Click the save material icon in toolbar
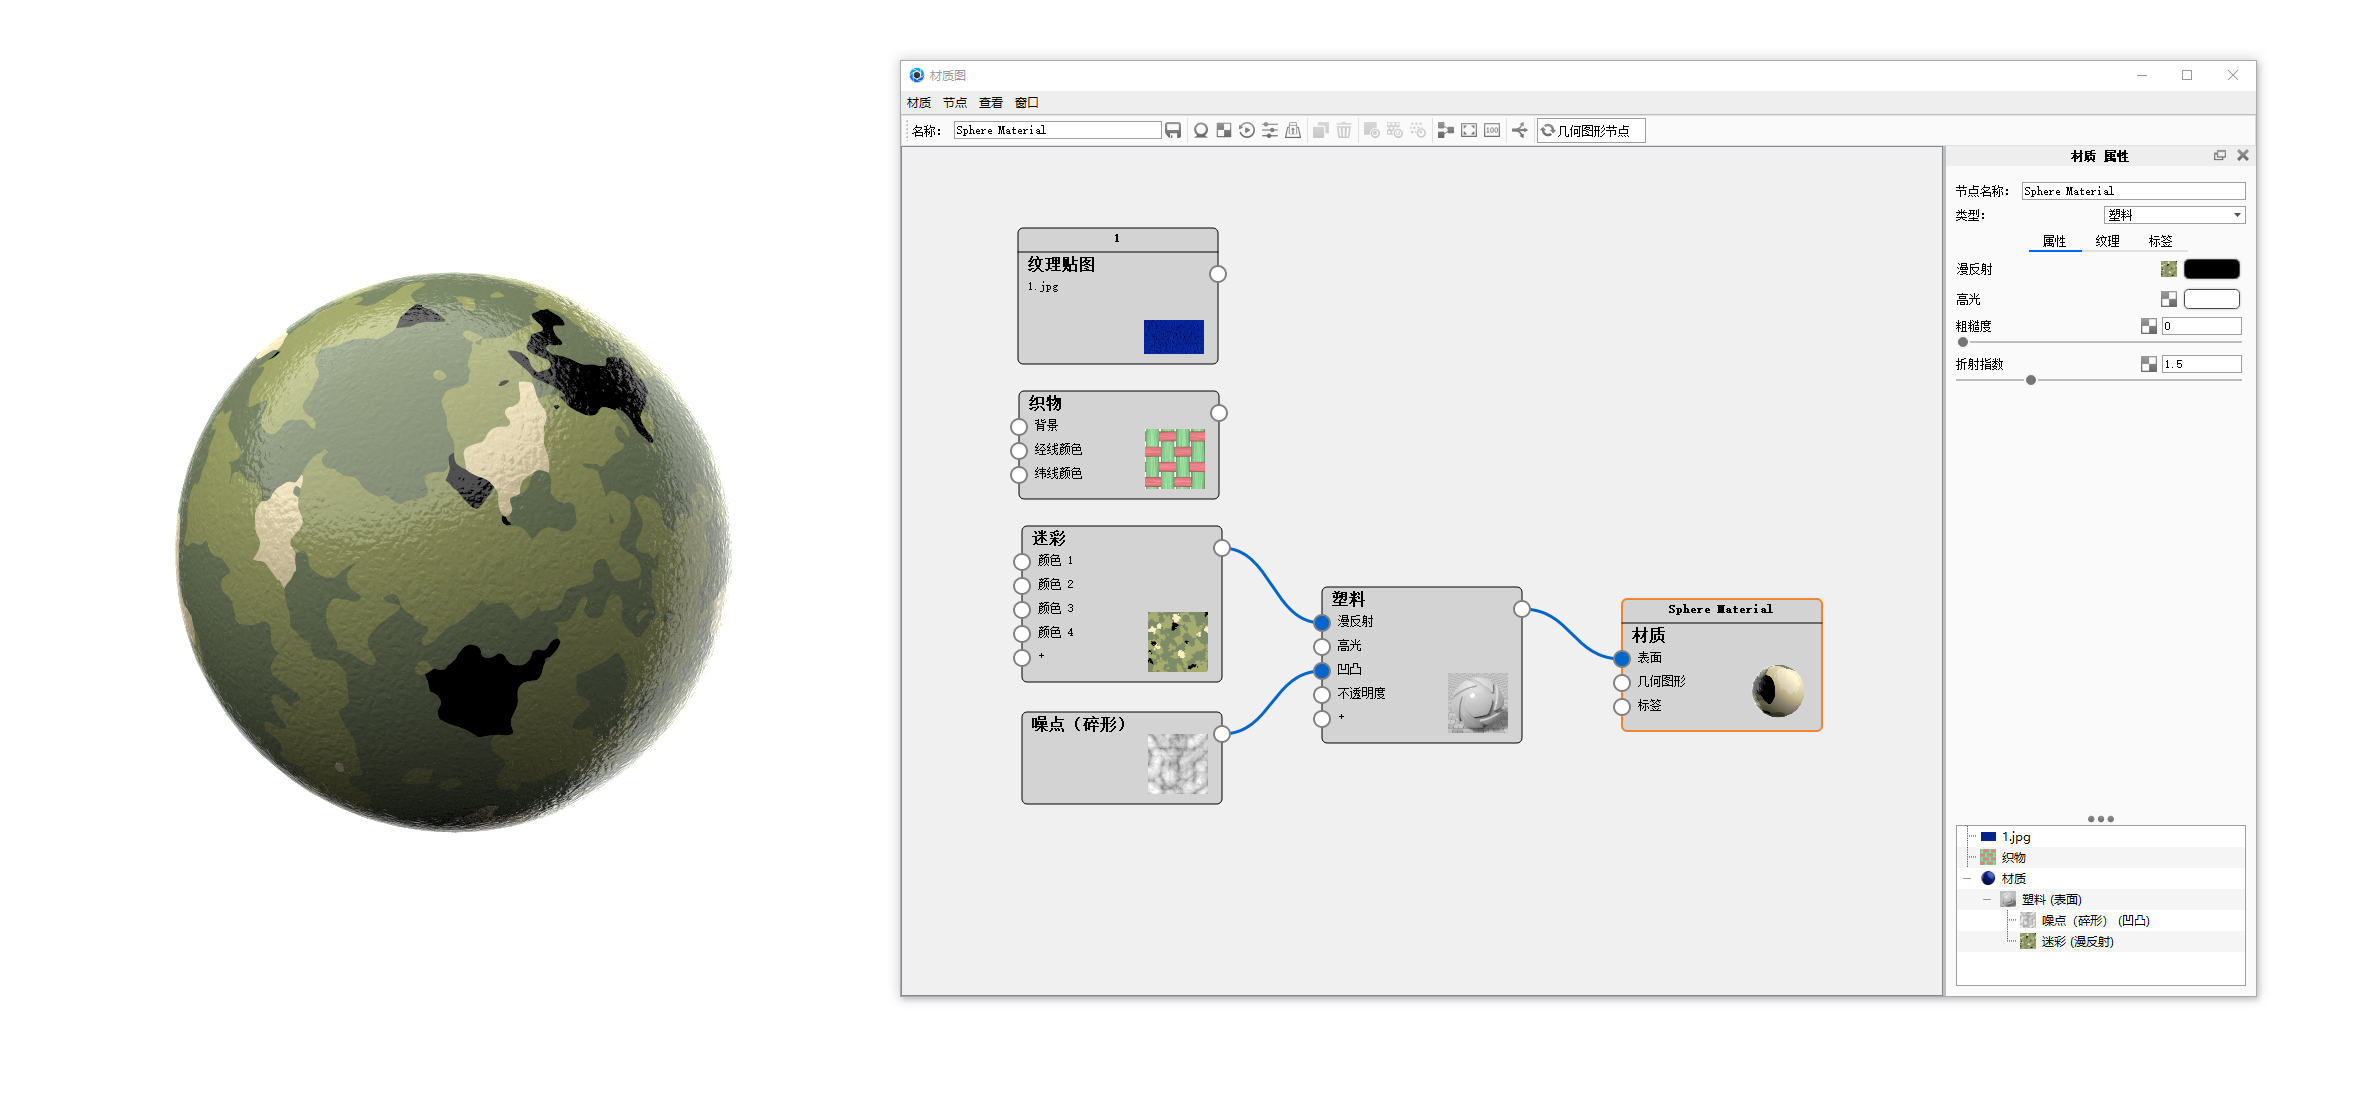 pos(1173,130)
